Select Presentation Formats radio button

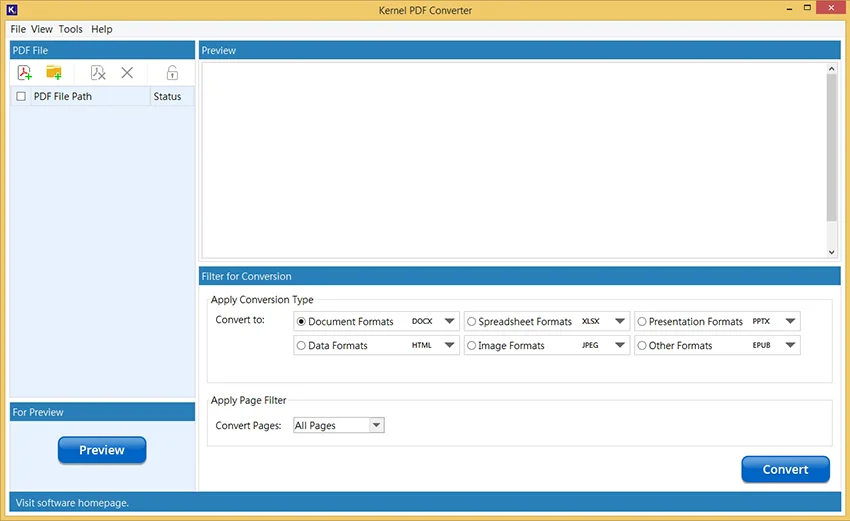(642, 321)
